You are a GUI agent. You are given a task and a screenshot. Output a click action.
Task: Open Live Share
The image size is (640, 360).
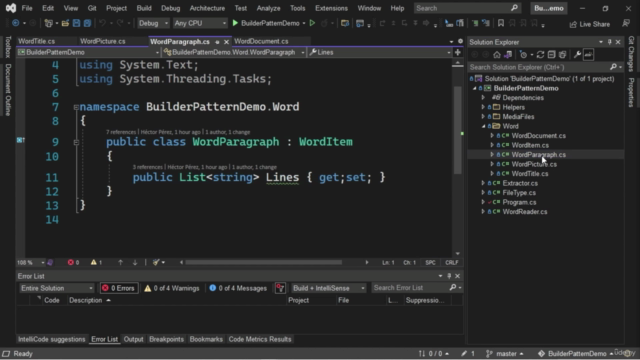pos(589,24)
